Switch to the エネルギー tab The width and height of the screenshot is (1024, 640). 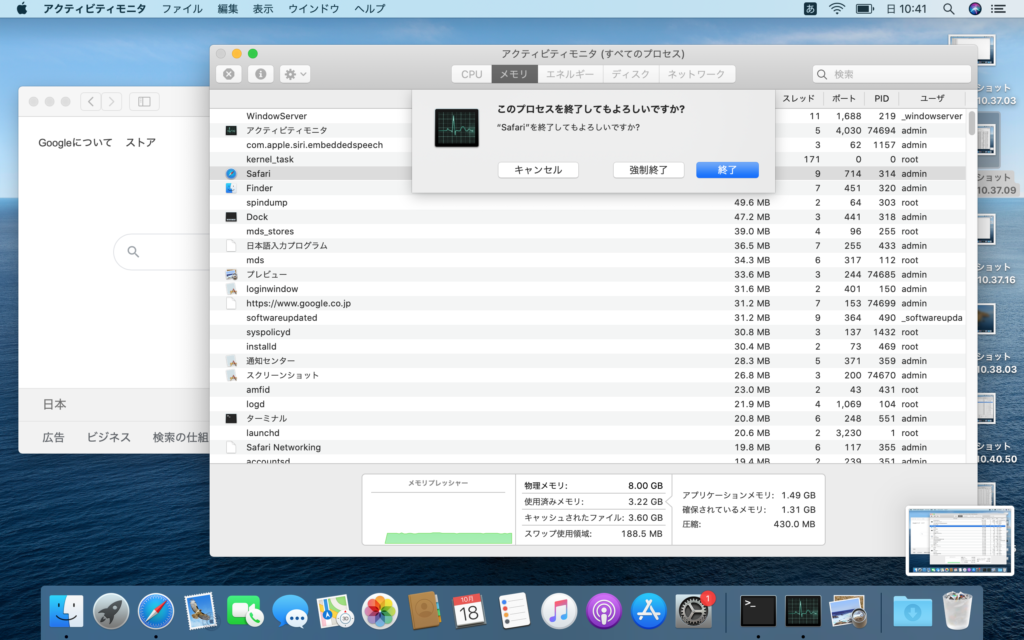pyautogui.click(x=570, y=74)
